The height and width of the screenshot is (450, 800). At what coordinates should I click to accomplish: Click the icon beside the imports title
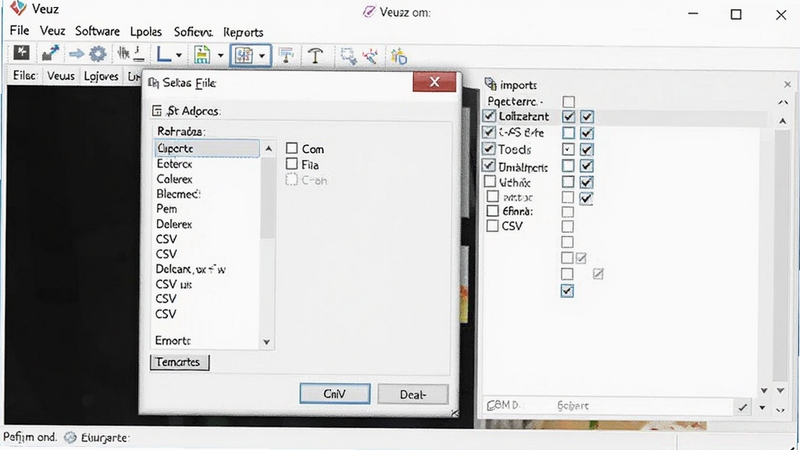[x=490, y=84]
